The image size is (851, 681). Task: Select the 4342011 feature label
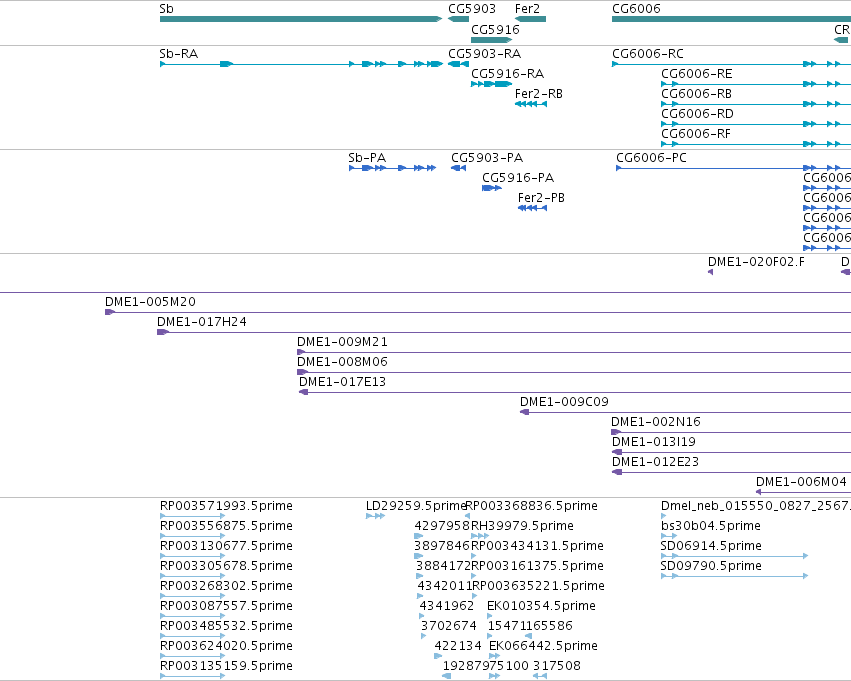(x=444, y=586)
